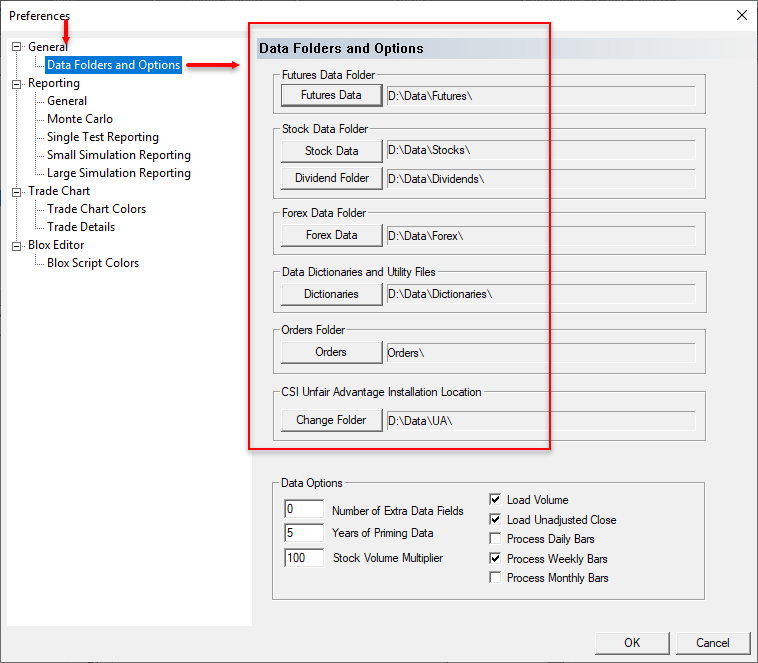Click the Futures Data button
The image size is (758, 663).
click(331, 95)
